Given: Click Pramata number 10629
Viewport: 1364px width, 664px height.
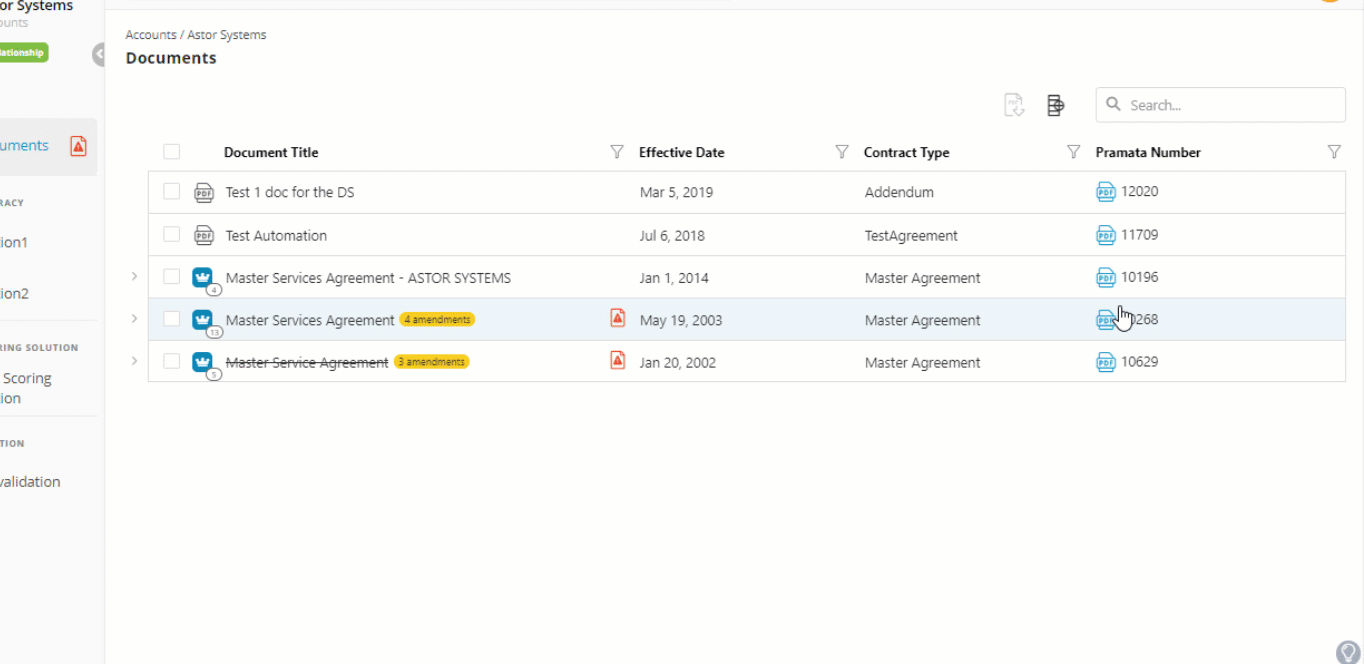Looking at the screenshot, I should (1140, 362).
